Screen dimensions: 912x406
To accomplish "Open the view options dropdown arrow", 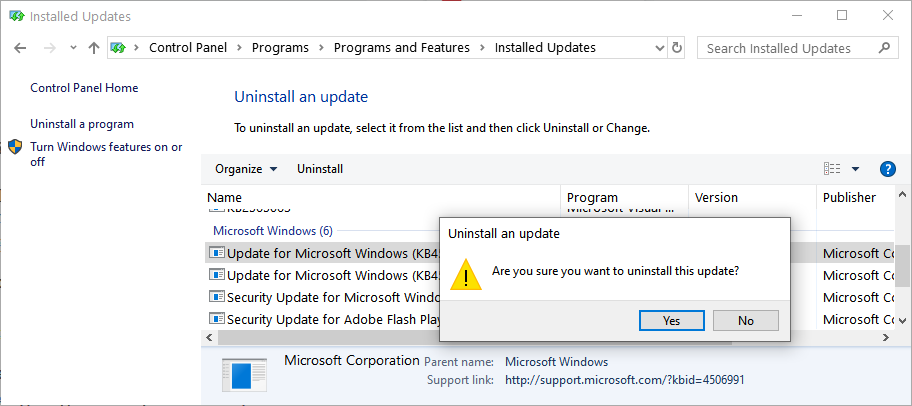I will pos(855,169).
